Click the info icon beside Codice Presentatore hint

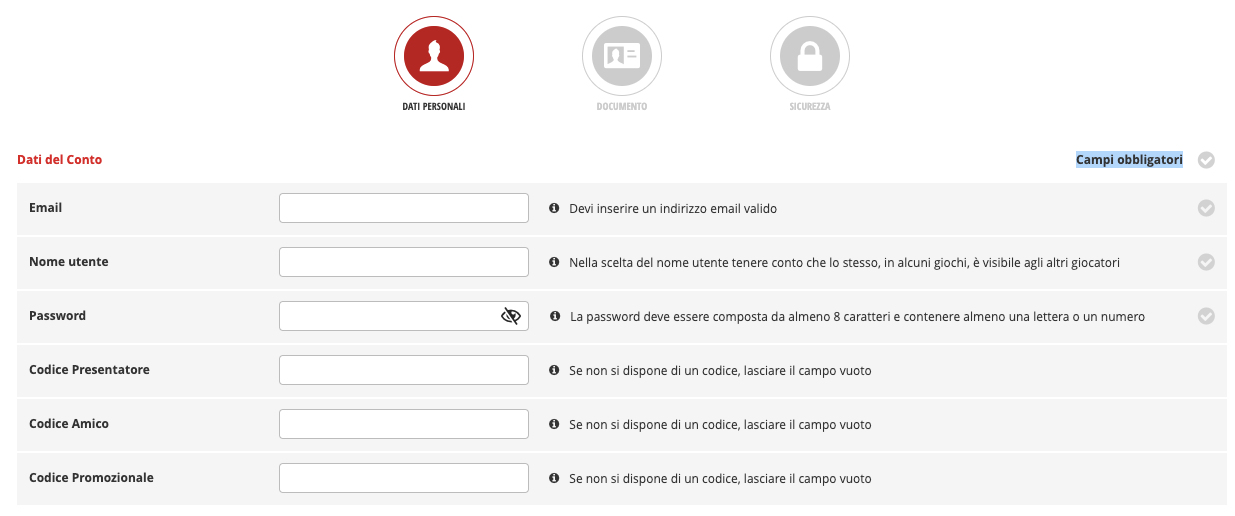554,370
